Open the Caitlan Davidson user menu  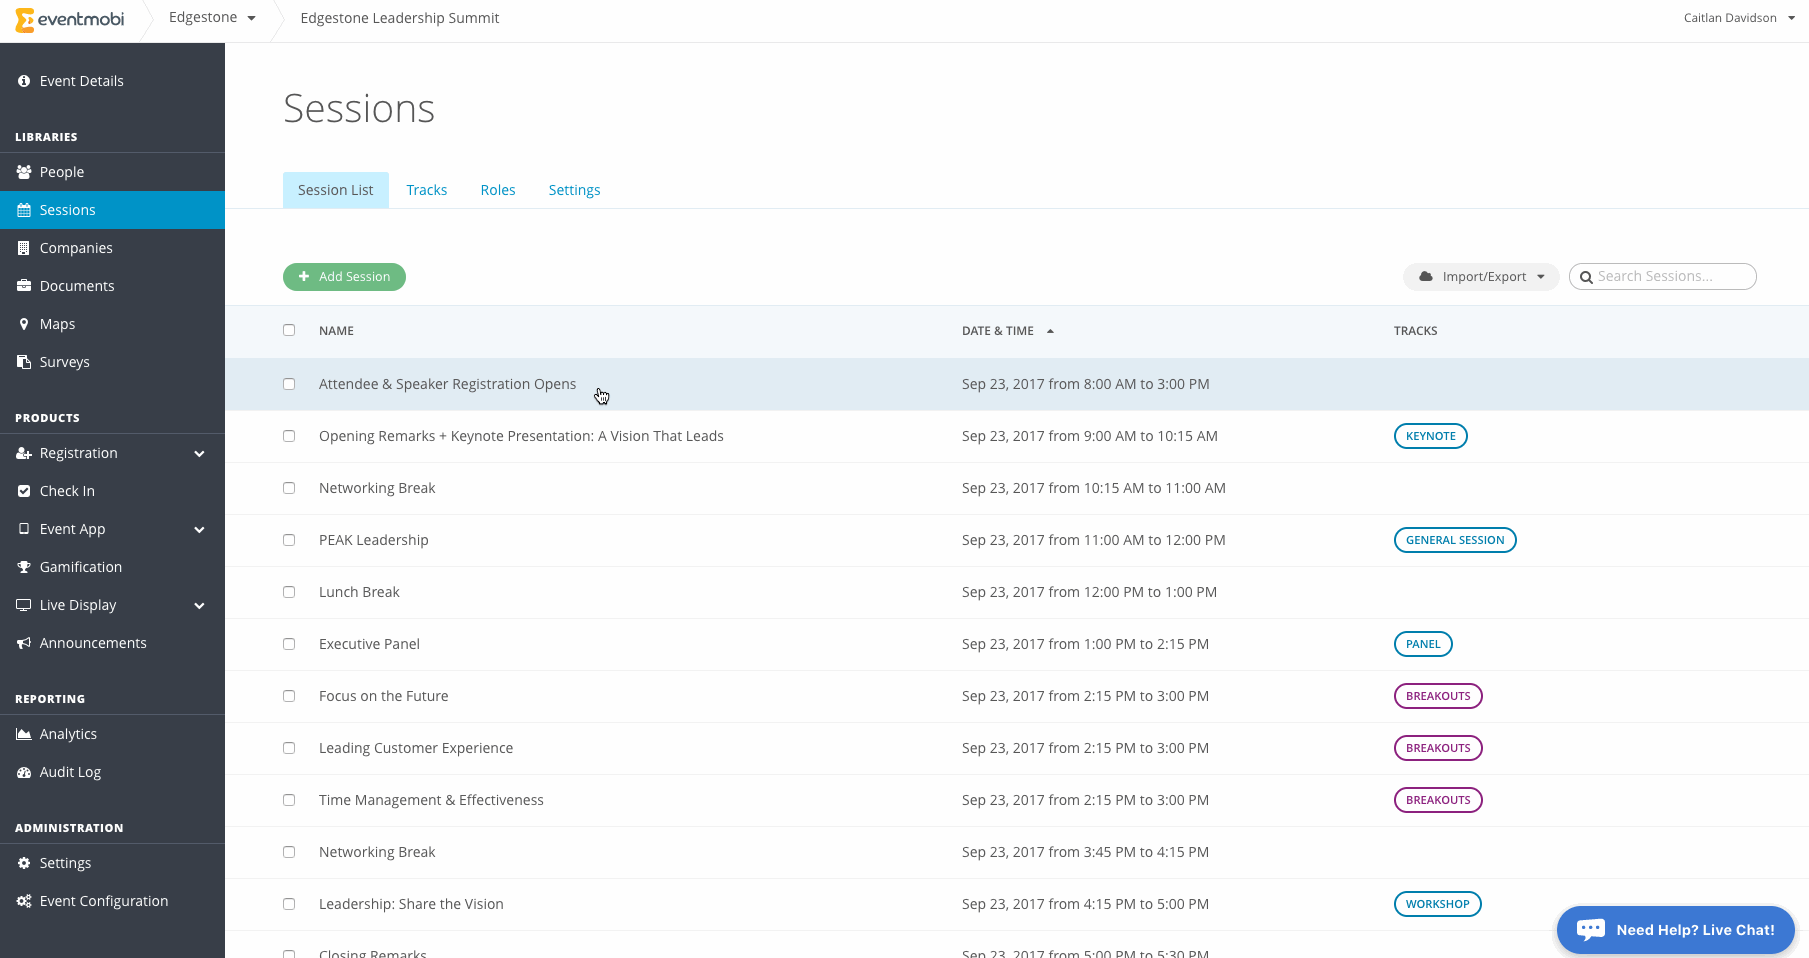coord(1739,18)
